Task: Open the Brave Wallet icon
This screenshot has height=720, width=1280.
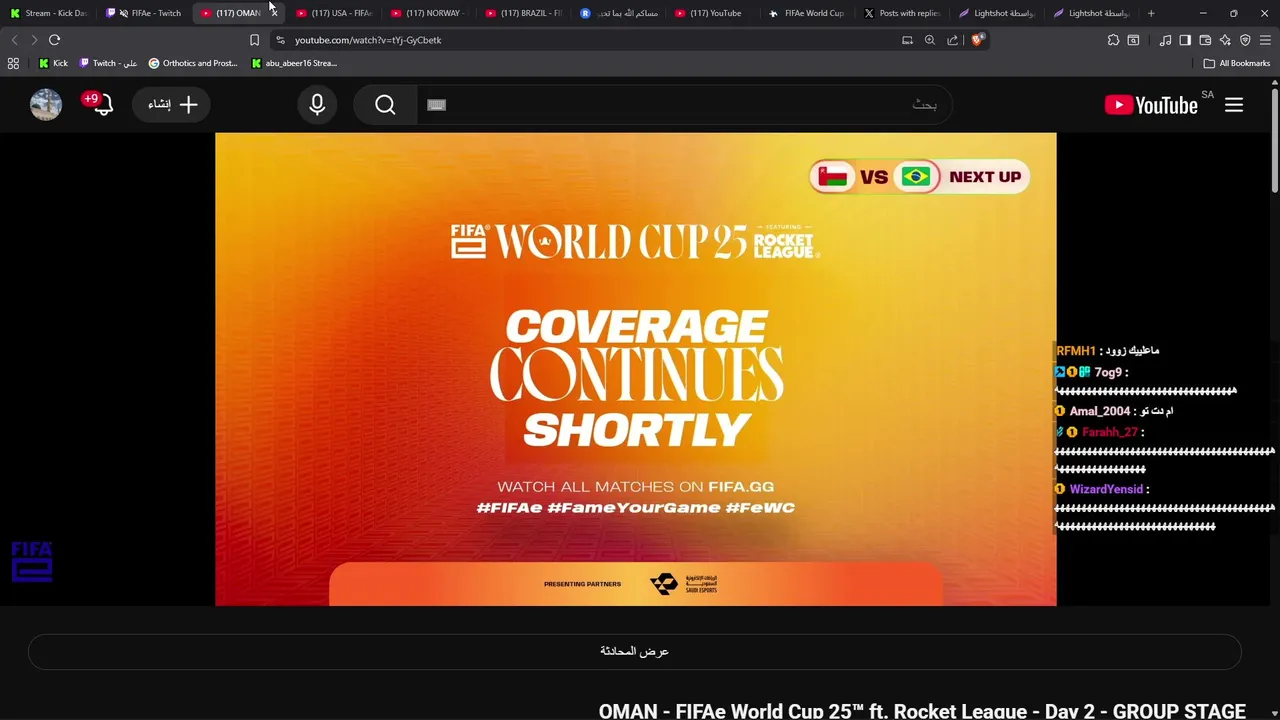Action: (x=1205, y=40)
